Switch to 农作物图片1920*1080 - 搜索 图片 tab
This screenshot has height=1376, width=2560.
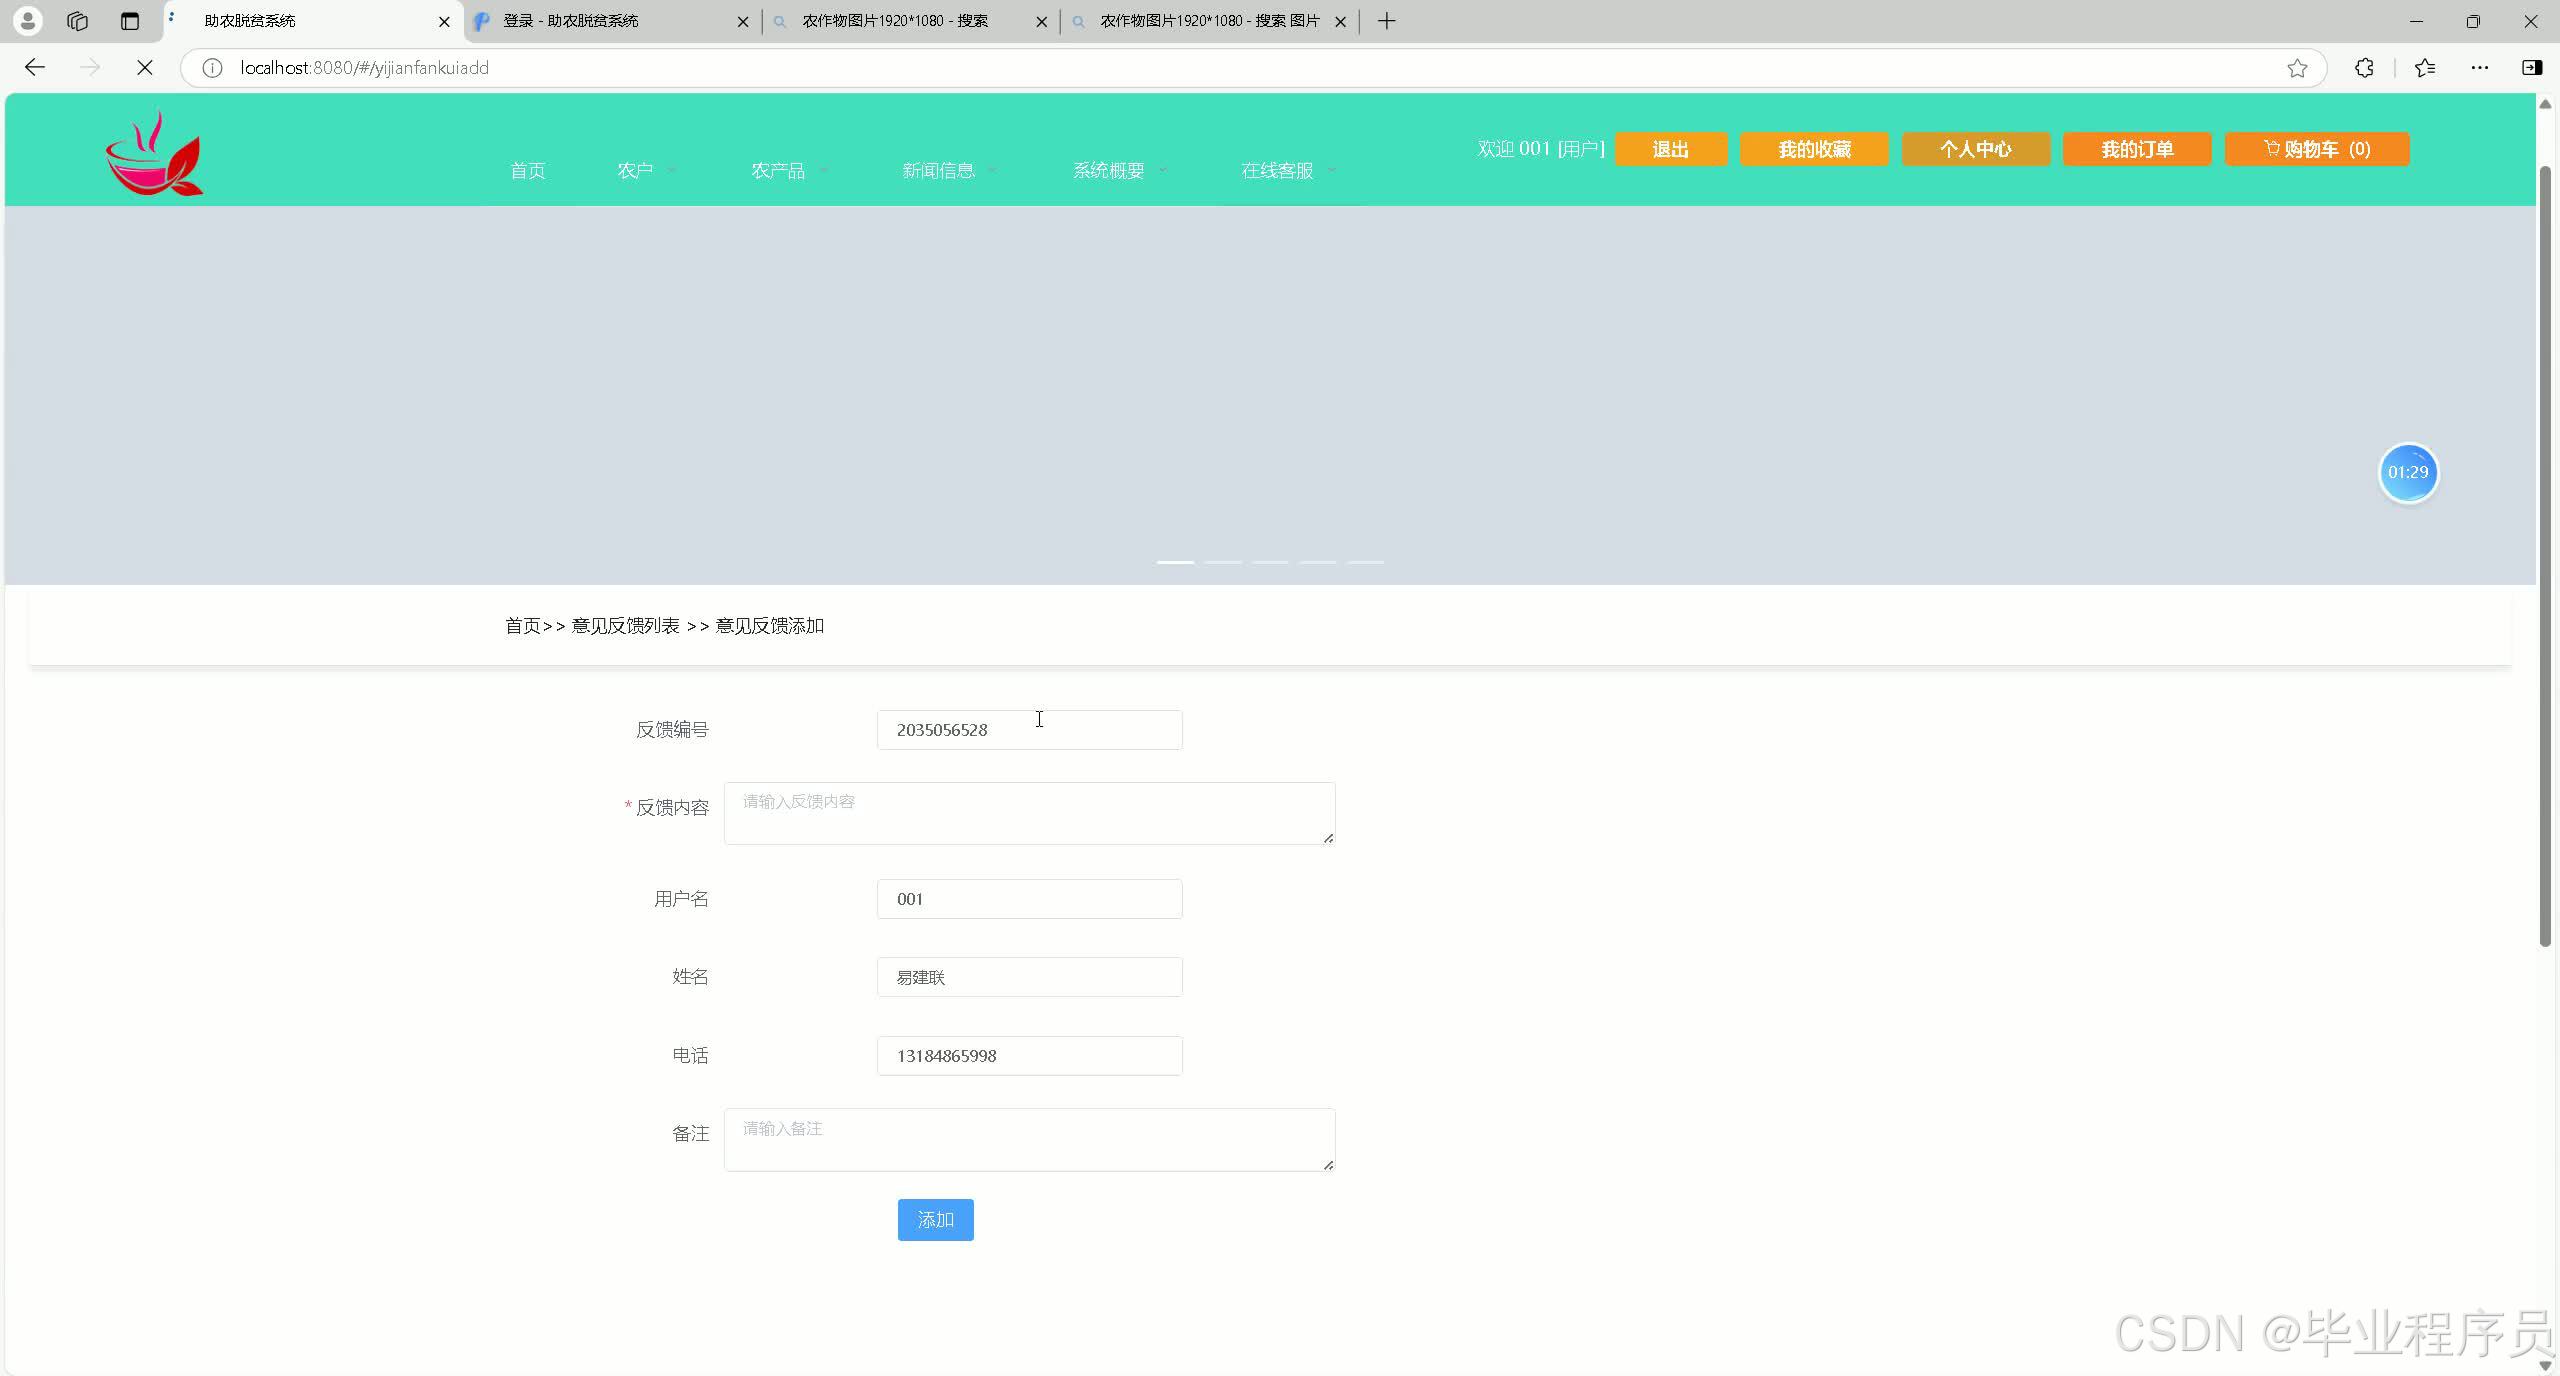1209,21
